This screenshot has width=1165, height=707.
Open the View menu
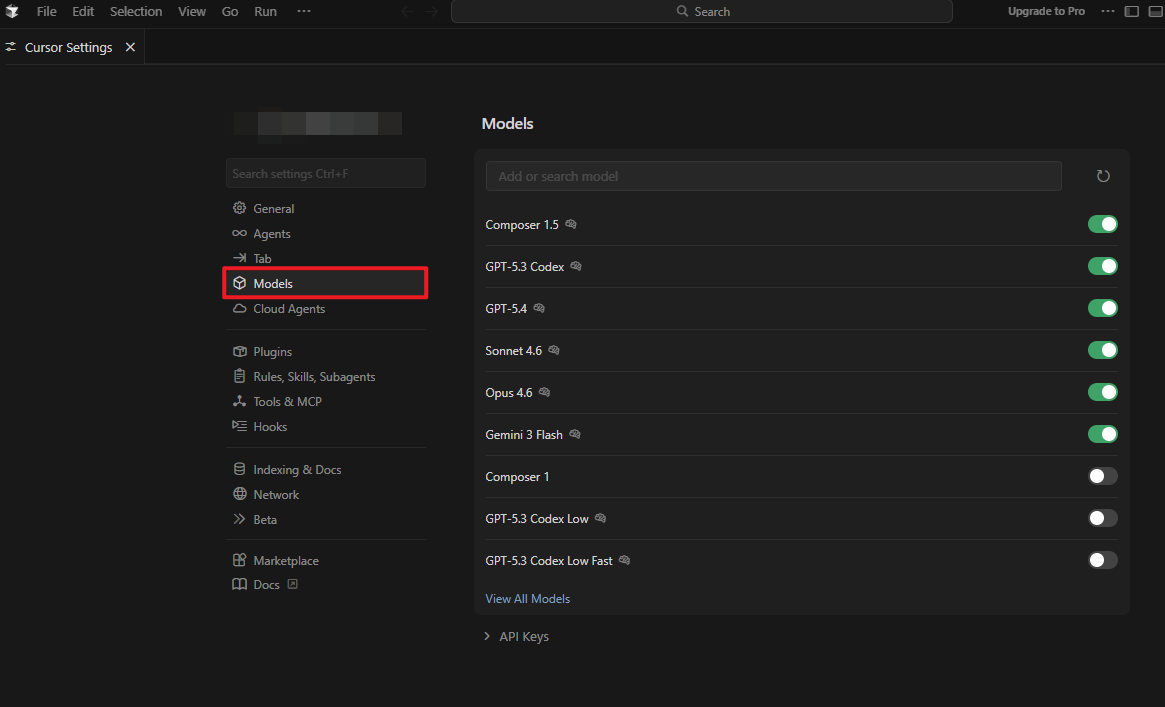point(192,11)
